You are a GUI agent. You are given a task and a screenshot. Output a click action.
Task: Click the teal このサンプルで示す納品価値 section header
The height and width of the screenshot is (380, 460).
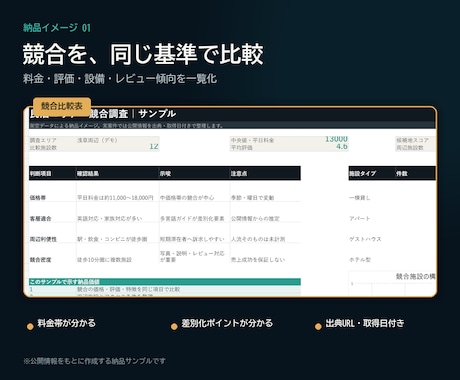(x=165, y=282)
